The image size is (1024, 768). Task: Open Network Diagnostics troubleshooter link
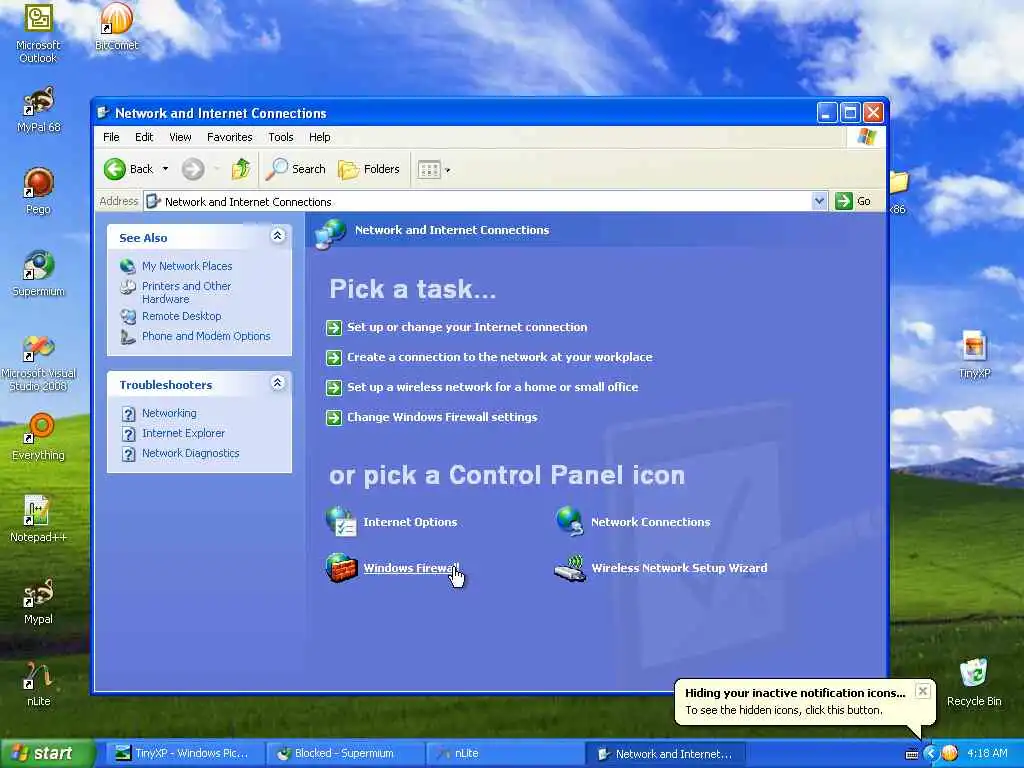[191, 453]
